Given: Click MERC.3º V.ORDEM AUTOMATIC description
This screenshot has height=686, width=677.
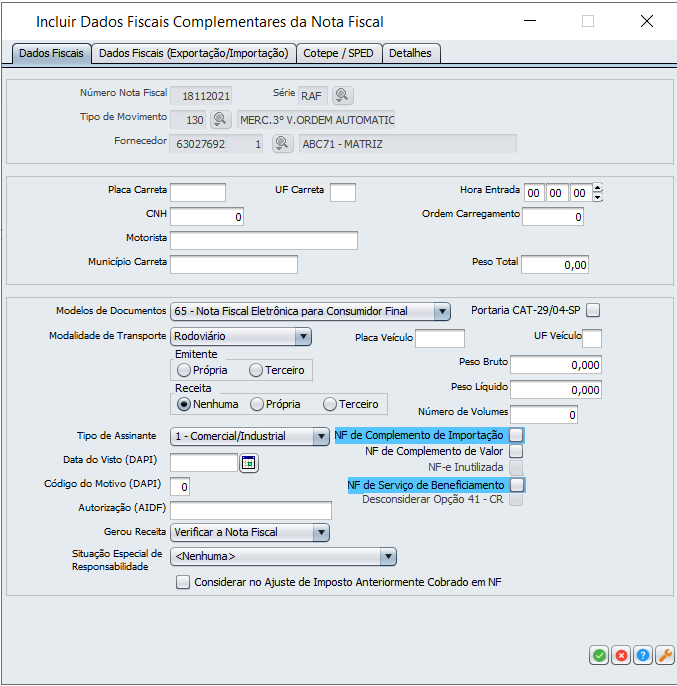Looking at the screenshot, I should pyautogui.click(x=316, y=119).
